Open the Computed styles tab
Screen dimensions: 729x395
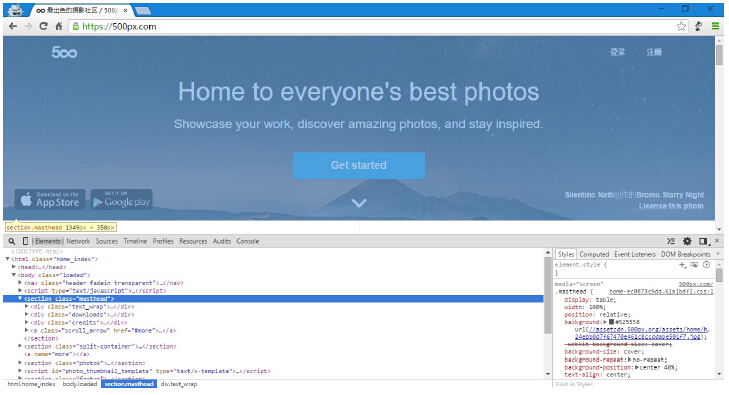594,254
